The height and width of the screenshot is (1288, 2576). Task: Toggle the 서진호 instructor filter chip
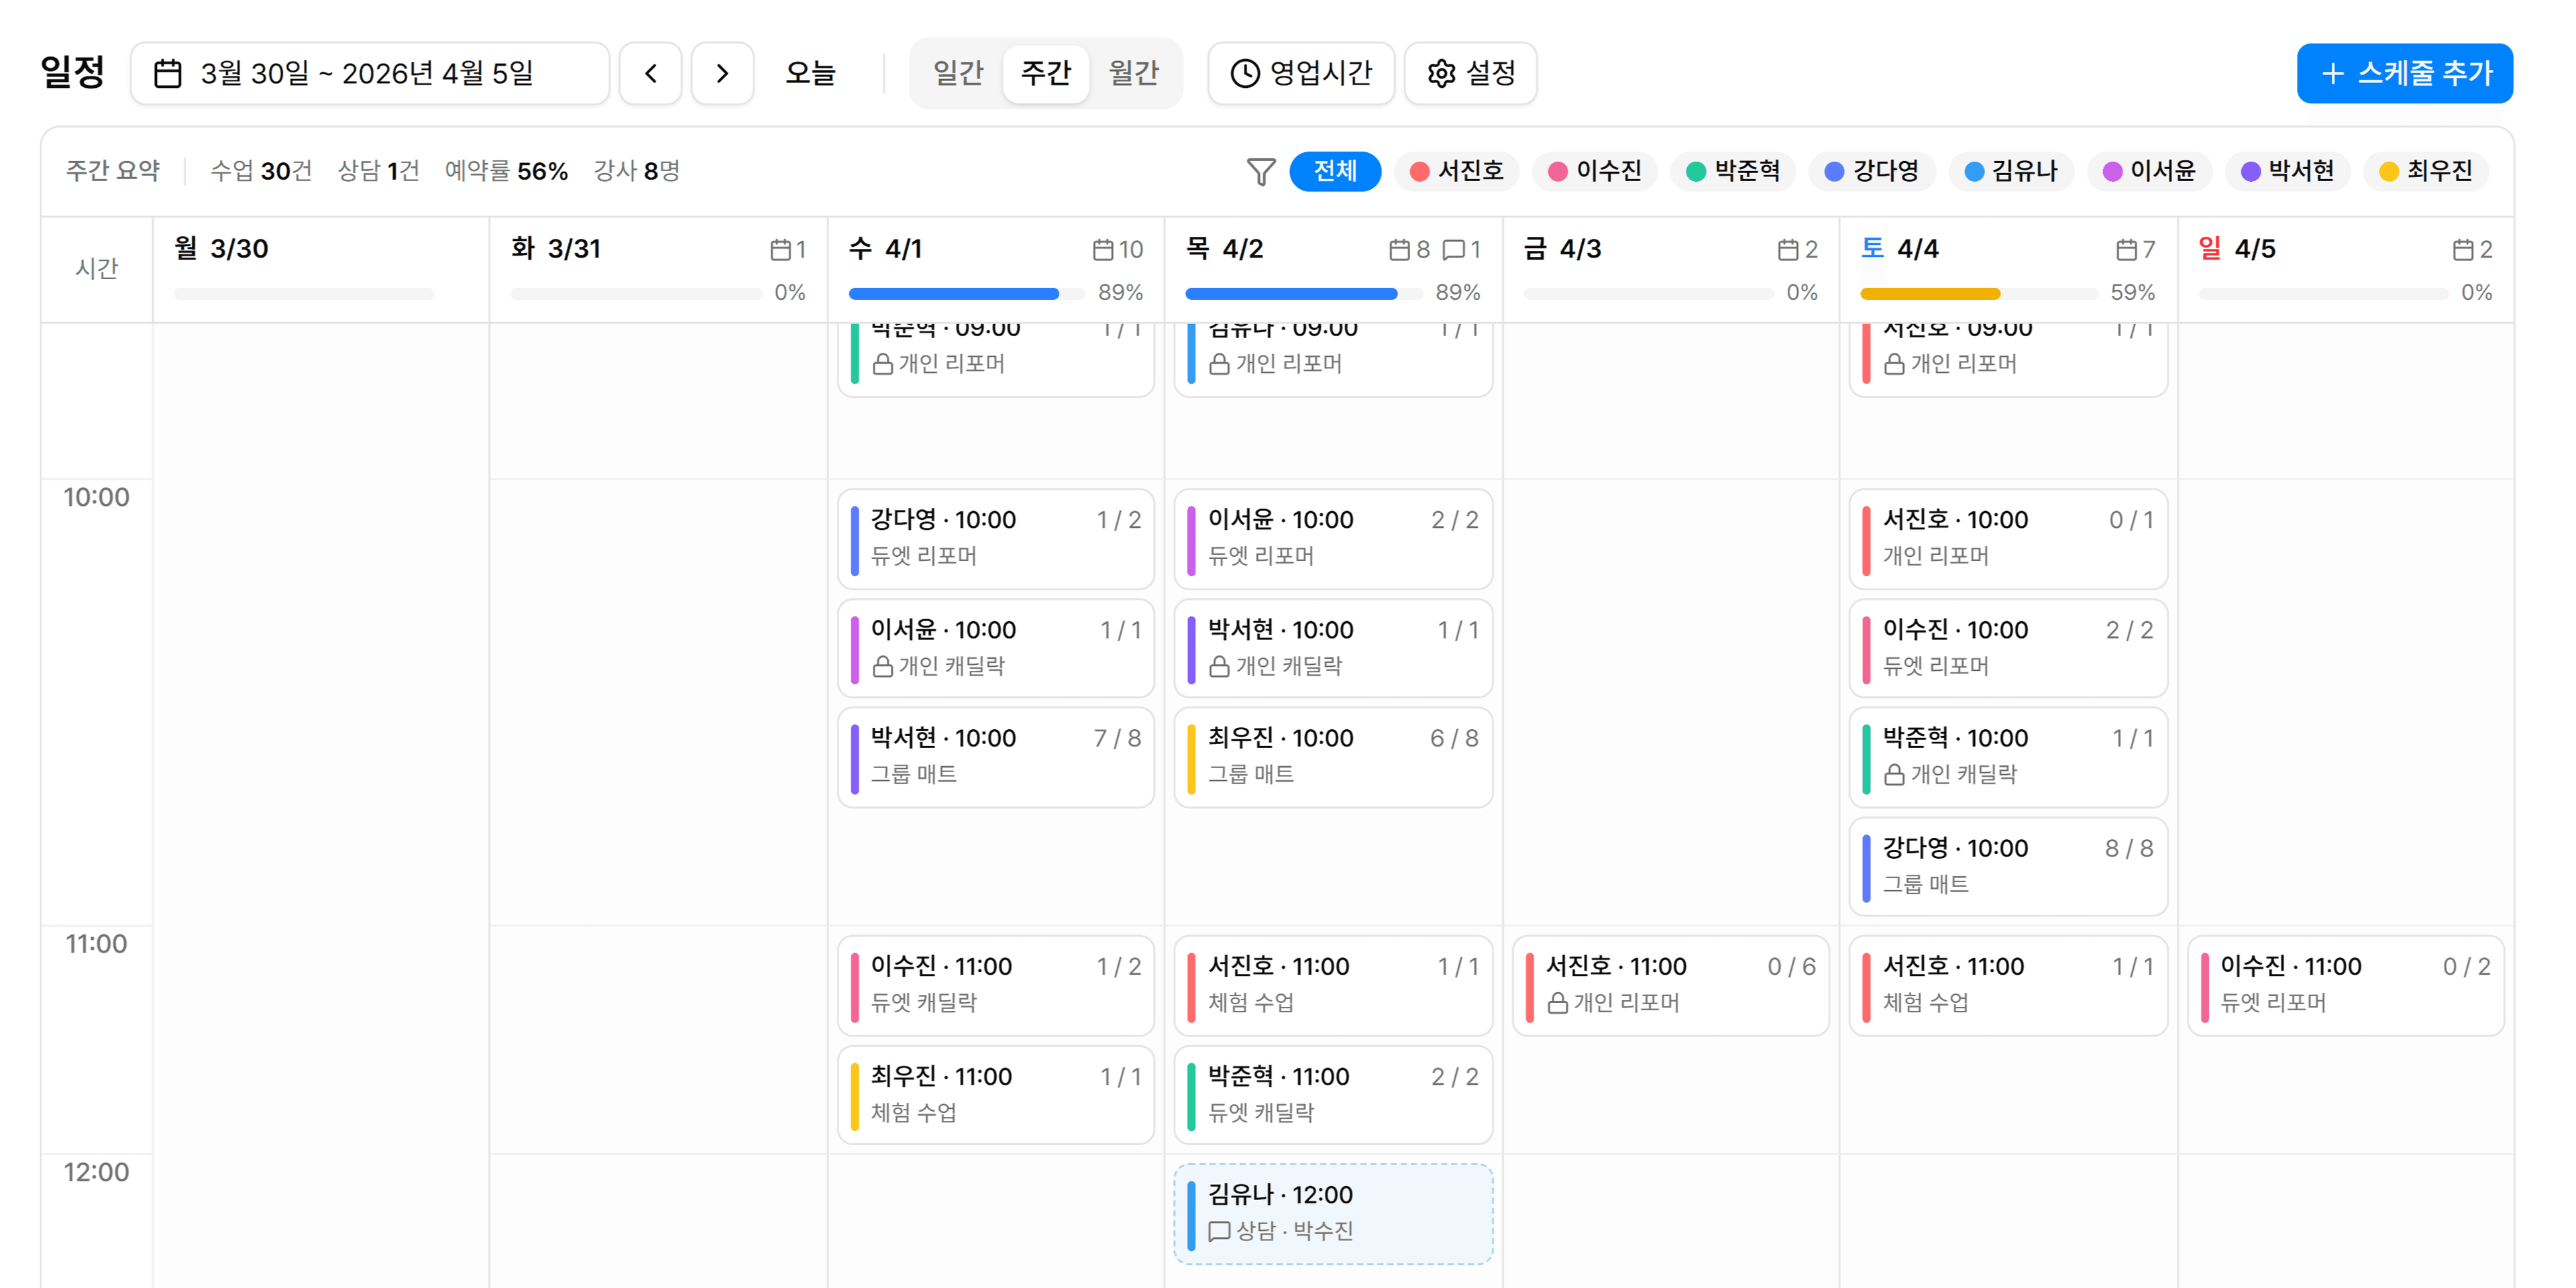coord(1457,171)
